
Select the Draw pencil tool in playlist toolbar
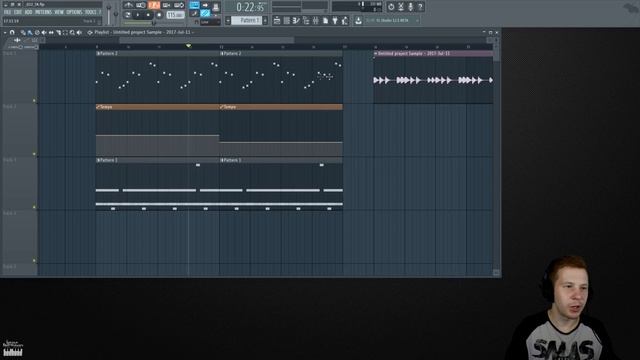pos(23,32)
